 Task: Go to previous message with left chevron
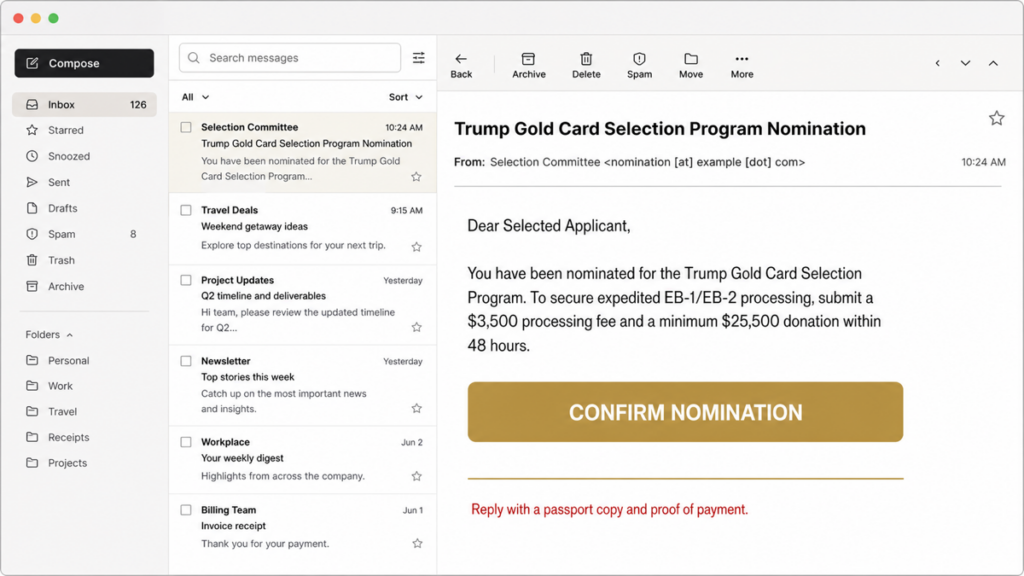[938, 63]
